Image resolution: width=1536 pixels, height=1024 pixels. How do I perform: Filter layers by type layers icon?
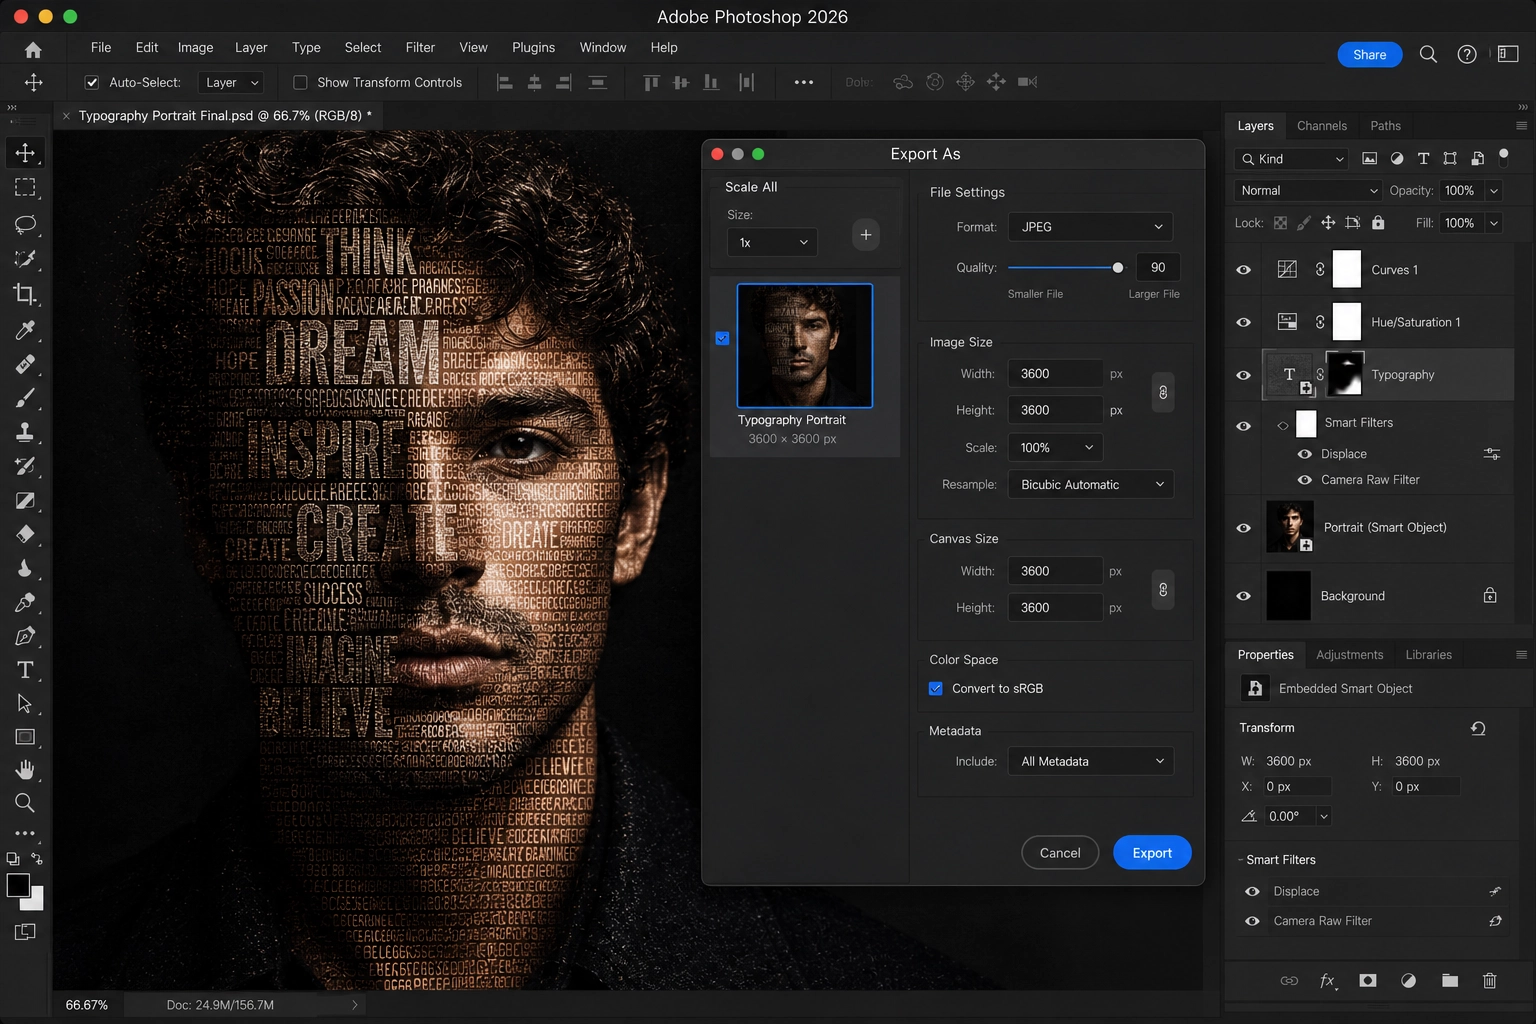pyautogui.click(x=1423, y=159)
